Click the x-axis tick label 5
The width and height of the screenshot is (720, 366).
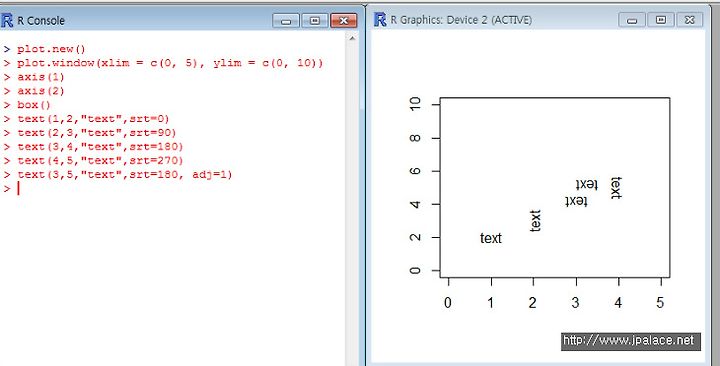tap(660, 303)
